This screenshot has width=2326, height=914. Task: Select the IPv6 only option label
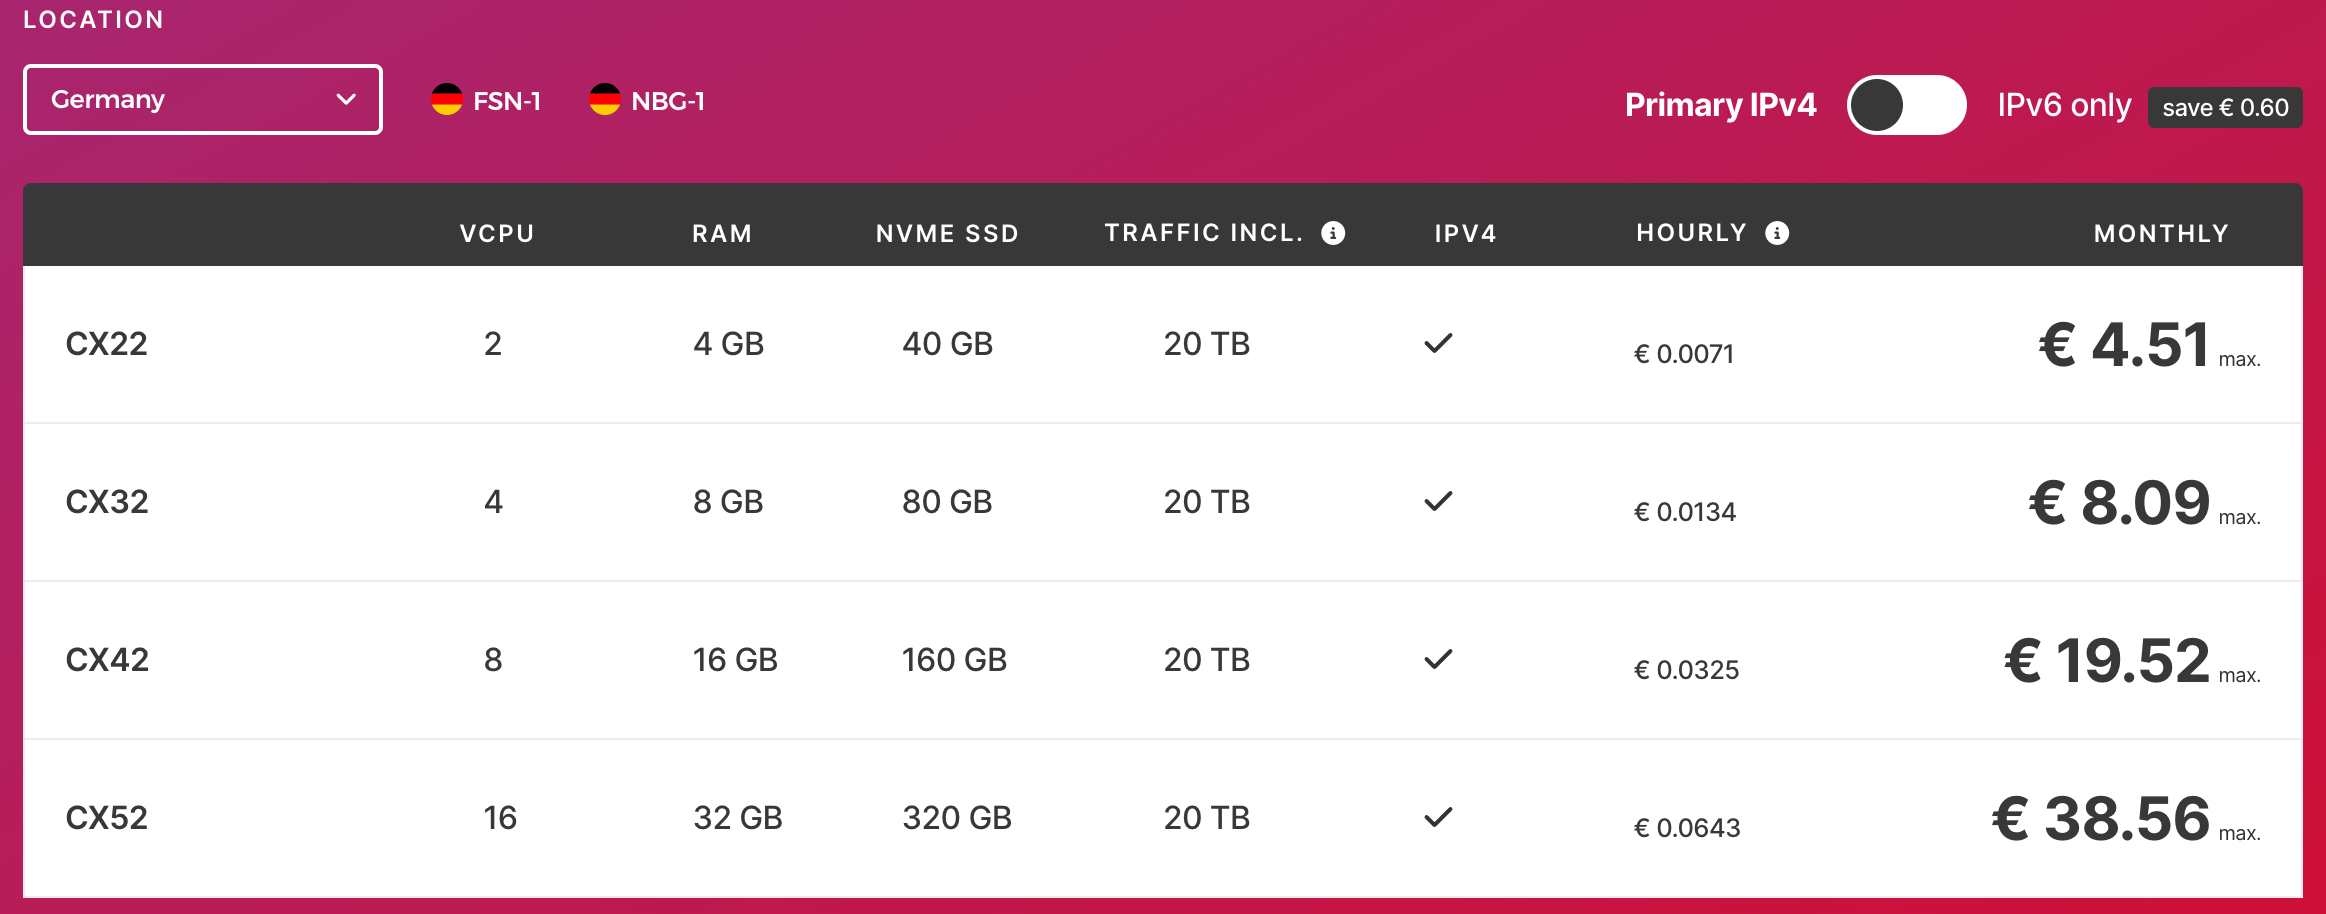[2064, 105]
